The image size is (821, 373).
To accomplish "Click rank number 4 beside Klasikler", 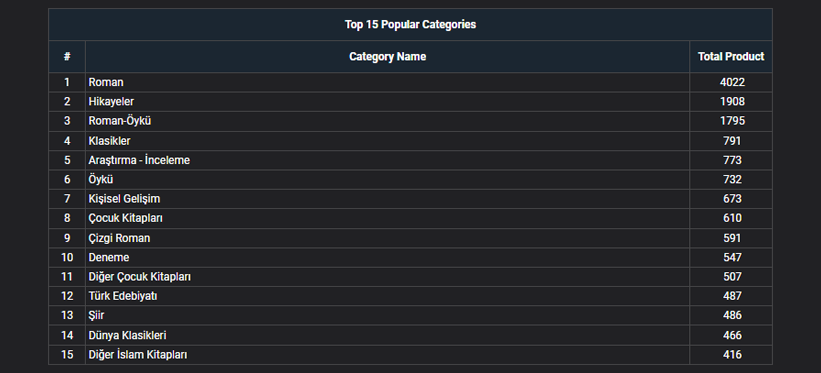I will [67, 141].
